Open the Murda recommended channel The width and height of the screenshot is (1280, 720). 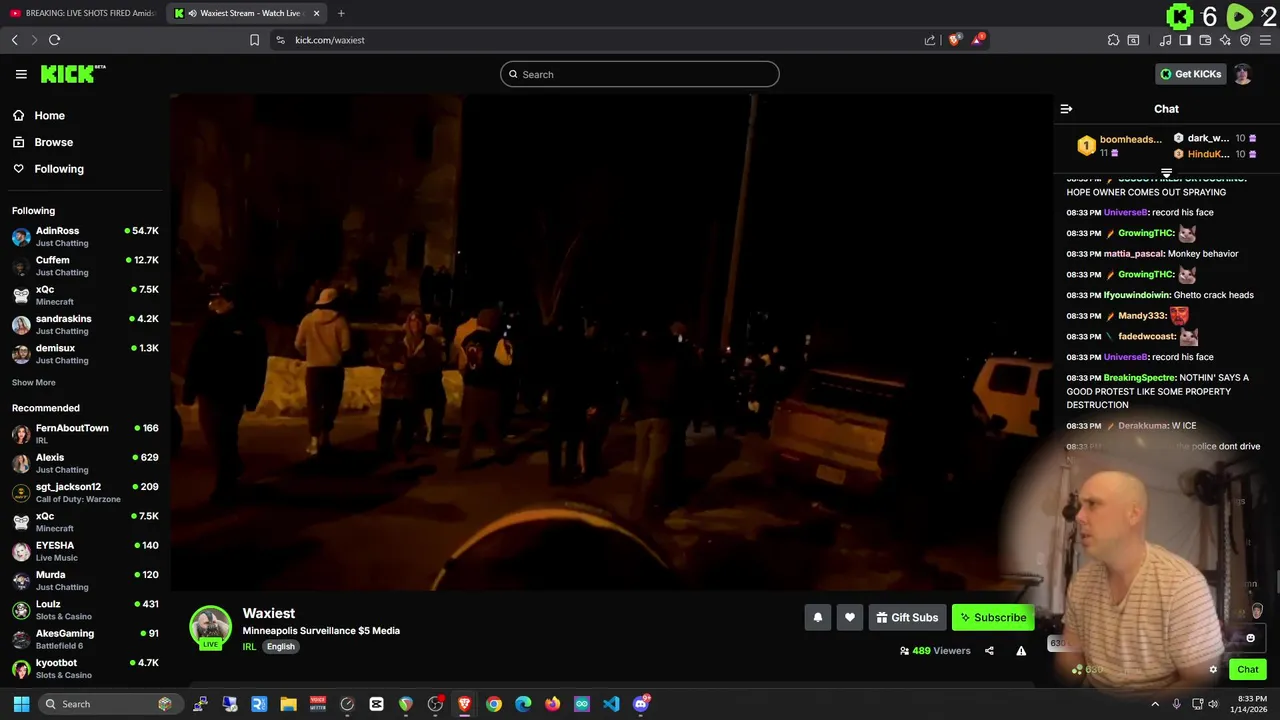pos(85,580)
